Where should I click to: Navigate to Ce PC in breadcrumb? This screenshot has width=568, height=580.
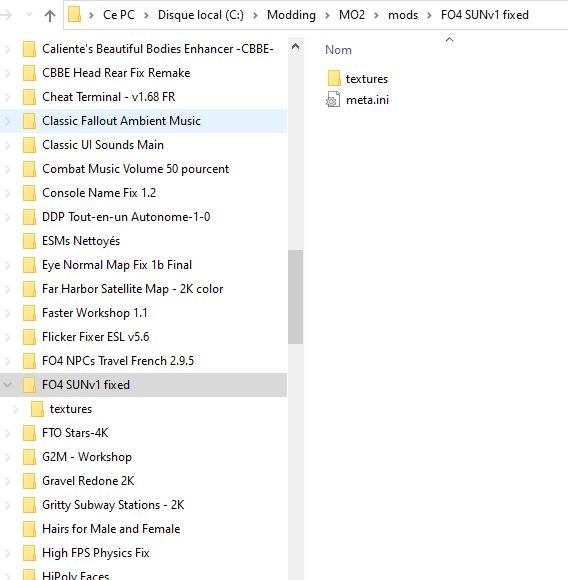(x=119, y=15)
